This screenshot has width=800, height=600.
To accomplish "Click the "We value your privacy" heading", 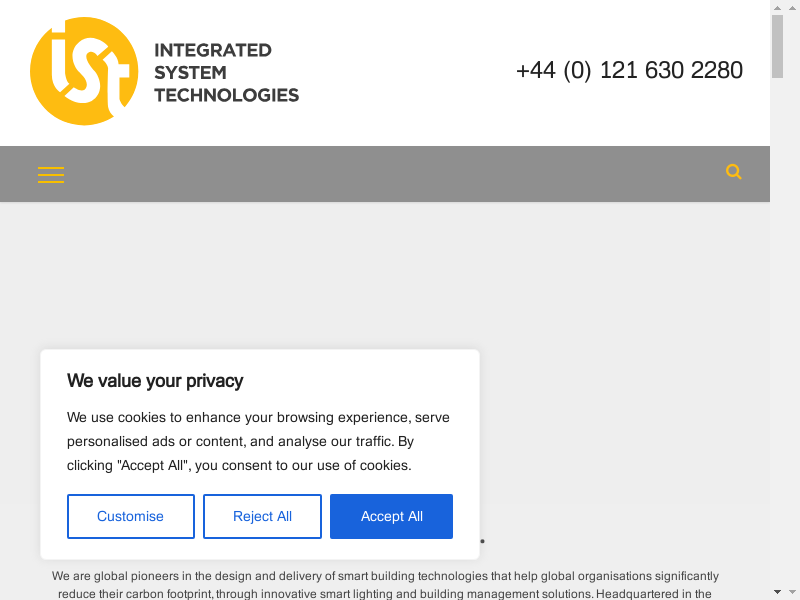I will point(155,380).
